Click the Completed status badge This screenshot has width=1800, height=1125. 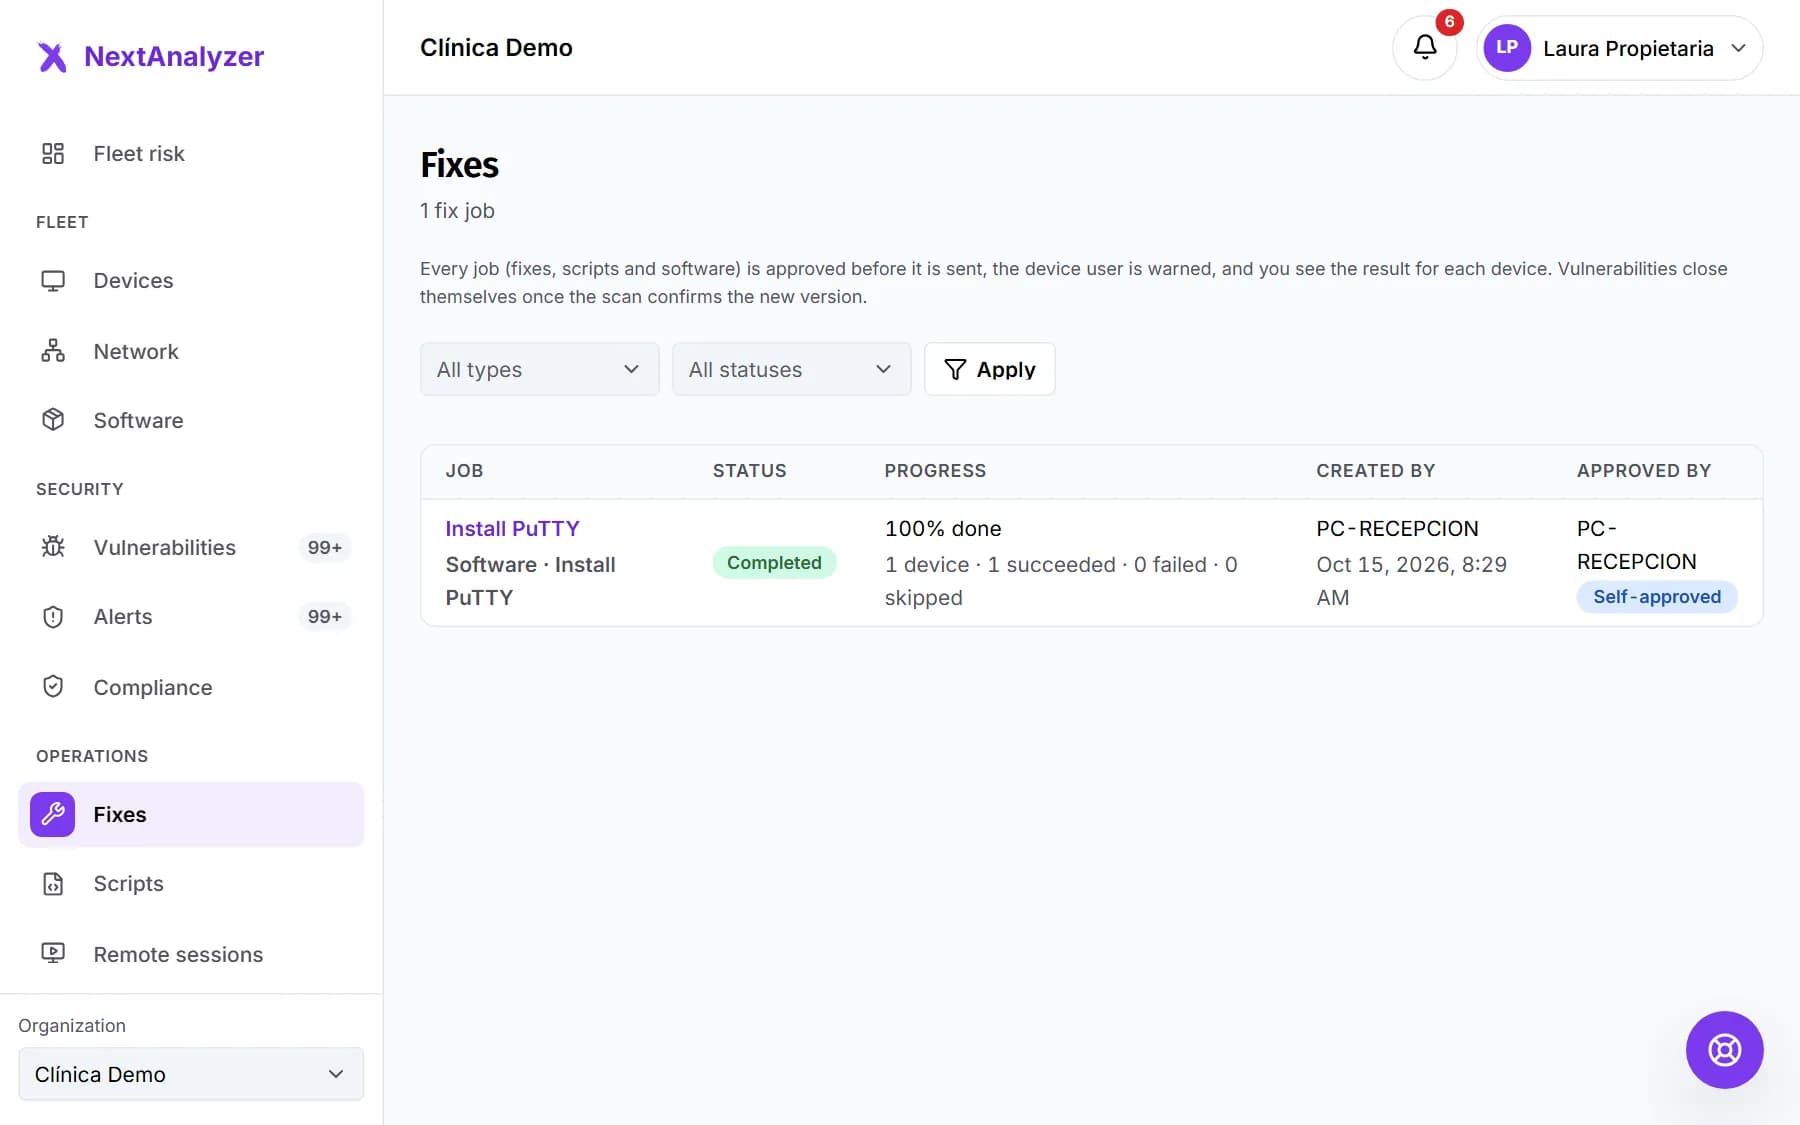coord(774,563)
